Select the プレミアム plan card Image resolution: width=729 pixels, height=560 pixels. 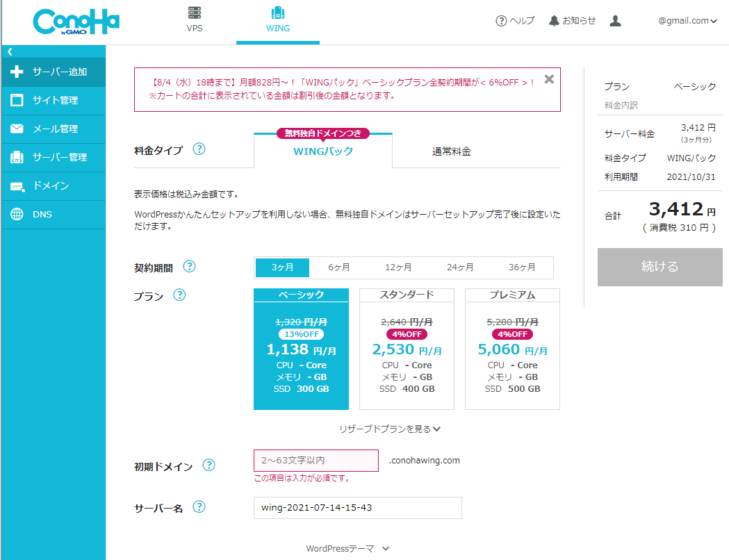point(512,349)
